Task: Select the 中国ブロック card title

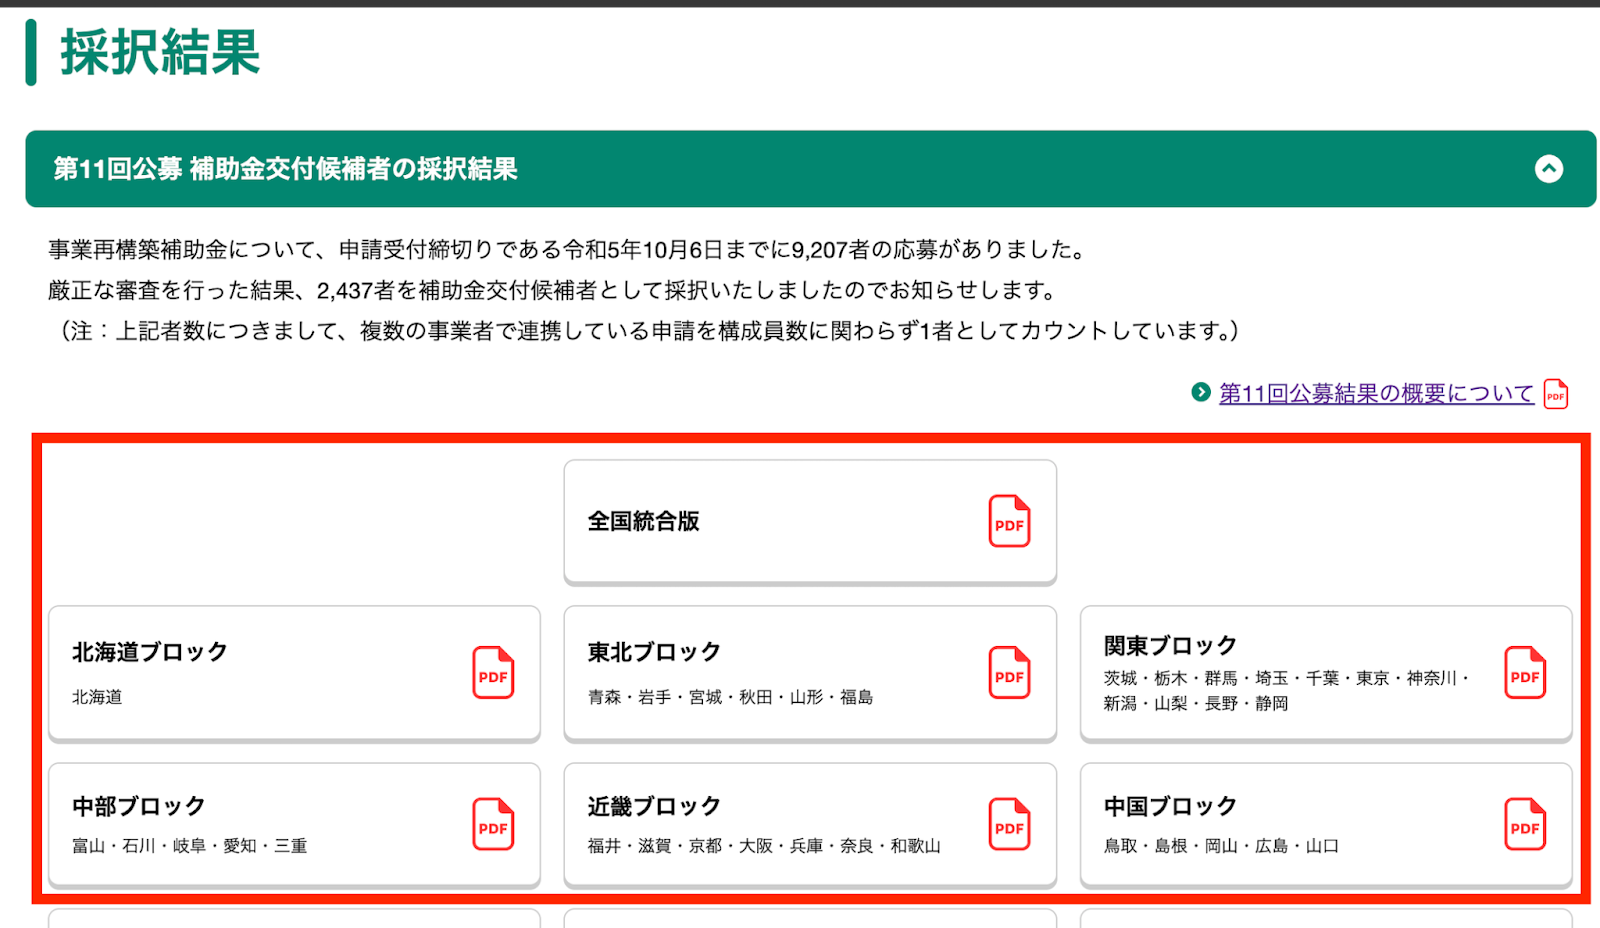Action: tap(1170, 806)
